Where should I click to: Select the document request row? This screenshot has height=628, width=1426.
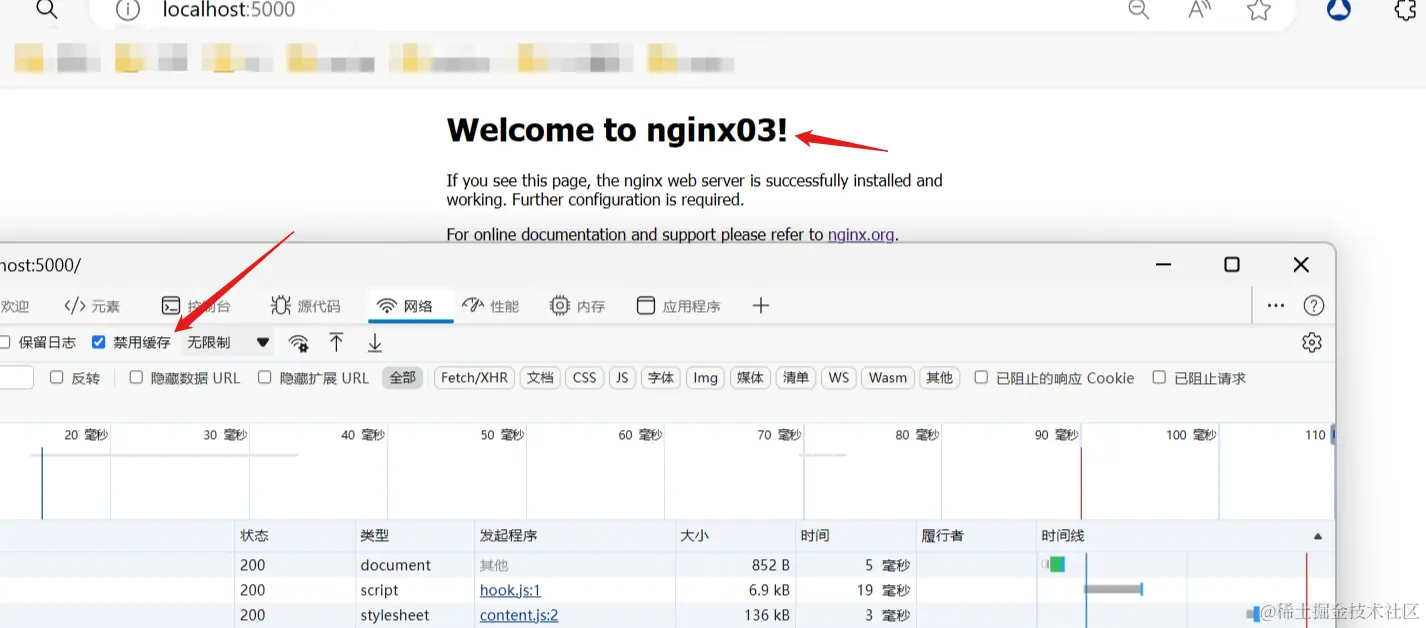[667, 565]
